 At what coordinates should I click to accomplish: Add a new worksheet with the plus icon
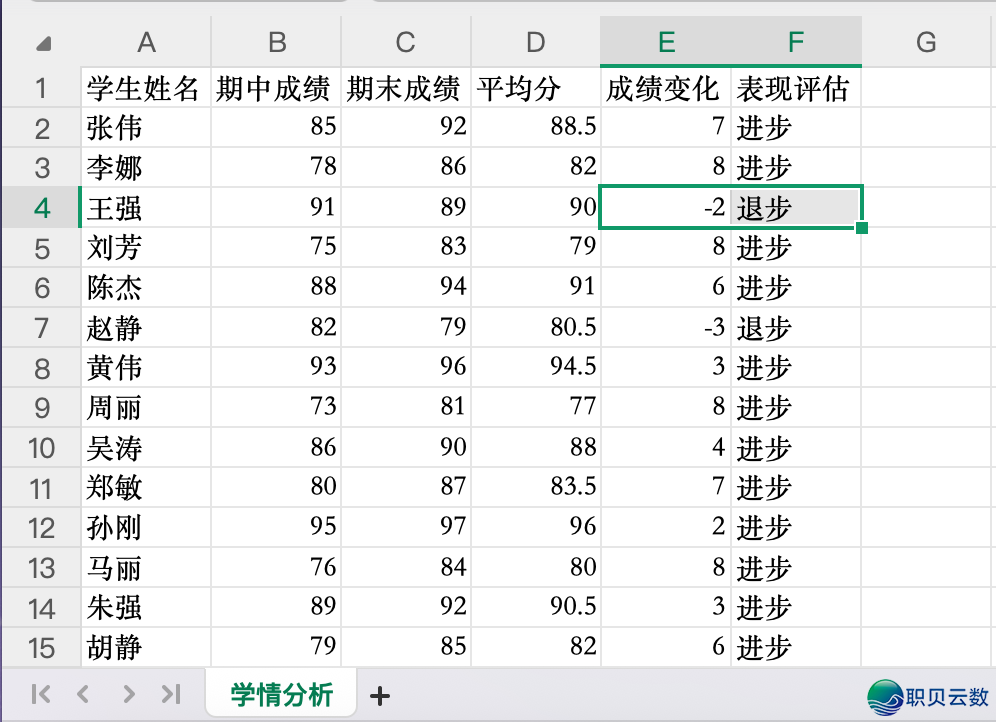(379, 694)
